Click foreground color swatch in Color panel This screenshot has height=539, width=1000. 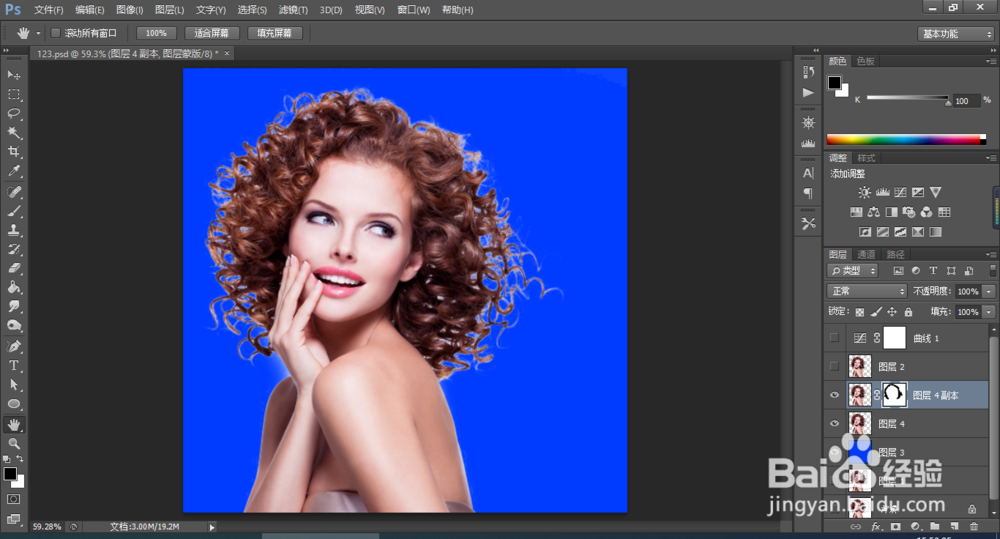click(834, 82)
